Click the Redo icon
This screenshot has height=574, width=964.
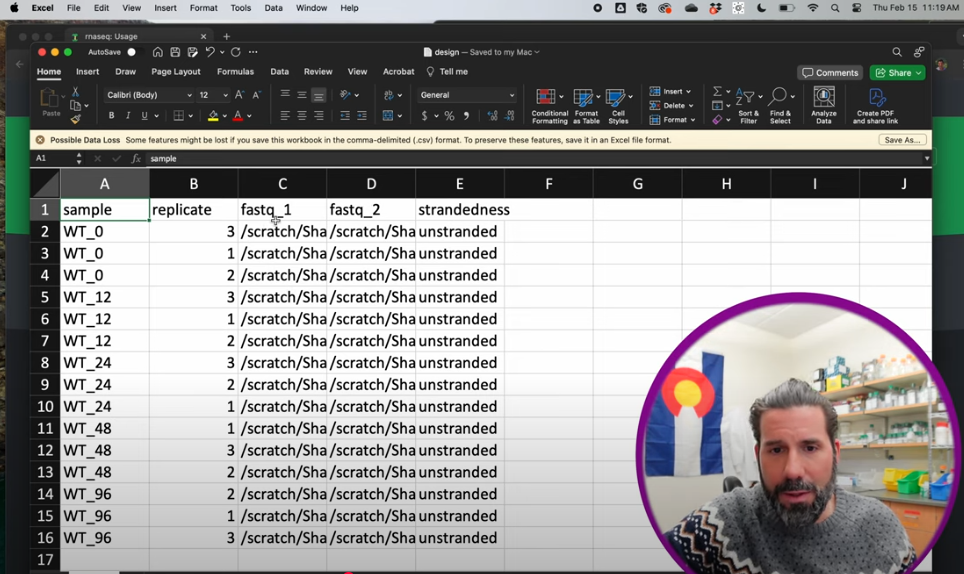click(x=235, y=52)
